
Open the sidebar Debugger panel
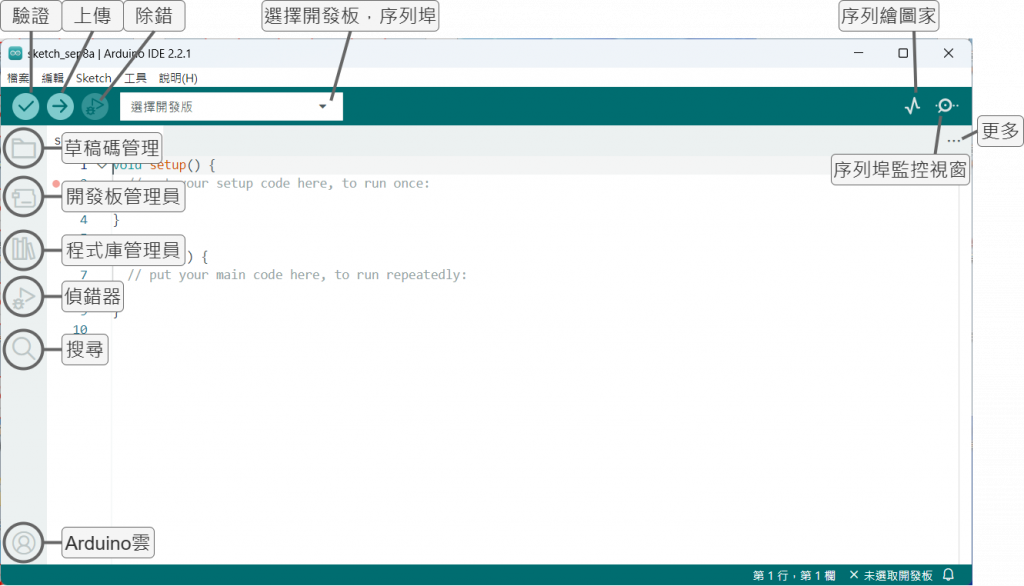[24, 297]
